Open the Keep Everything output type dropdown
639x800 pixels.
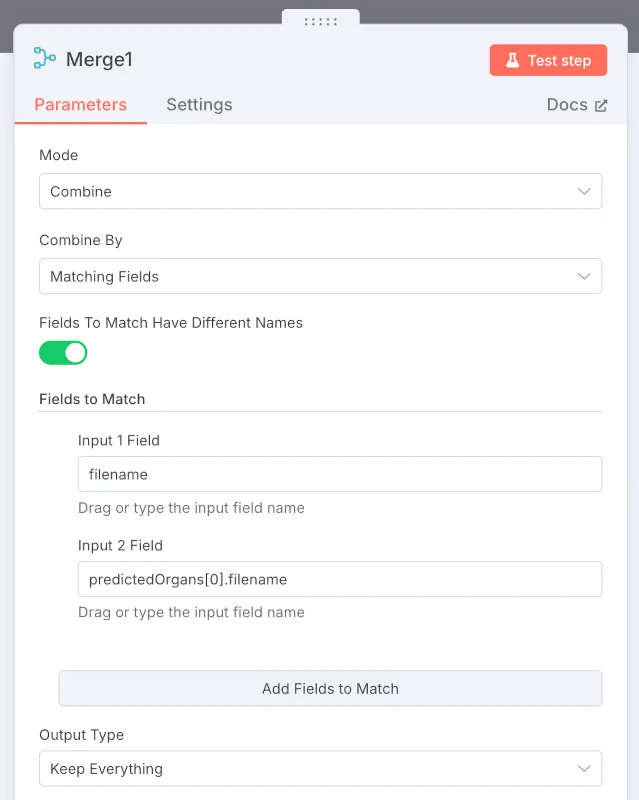tap(320, 769)
